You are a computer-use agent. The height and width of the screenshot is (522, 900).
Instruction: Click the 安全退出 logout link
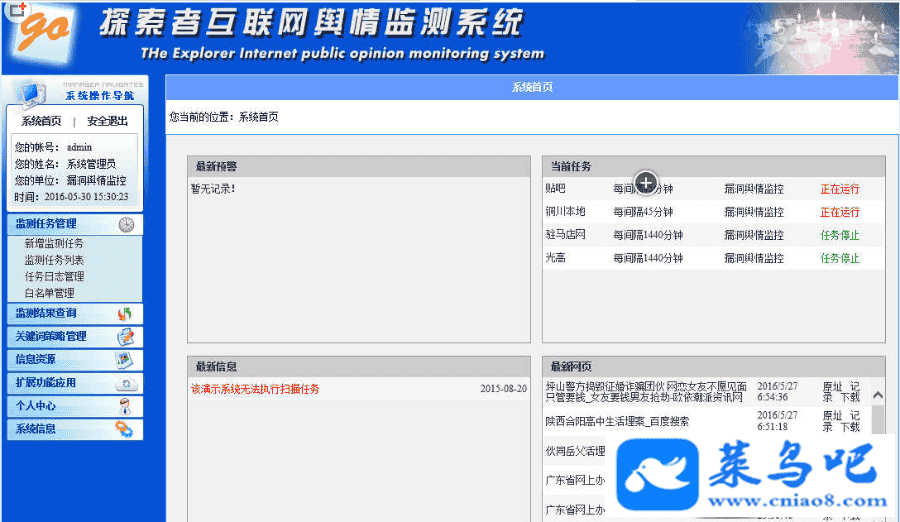107,121
